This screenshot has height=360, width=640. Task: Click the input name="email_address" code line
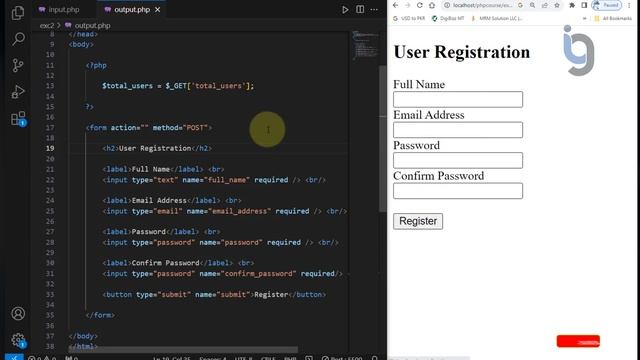[224, 211]
